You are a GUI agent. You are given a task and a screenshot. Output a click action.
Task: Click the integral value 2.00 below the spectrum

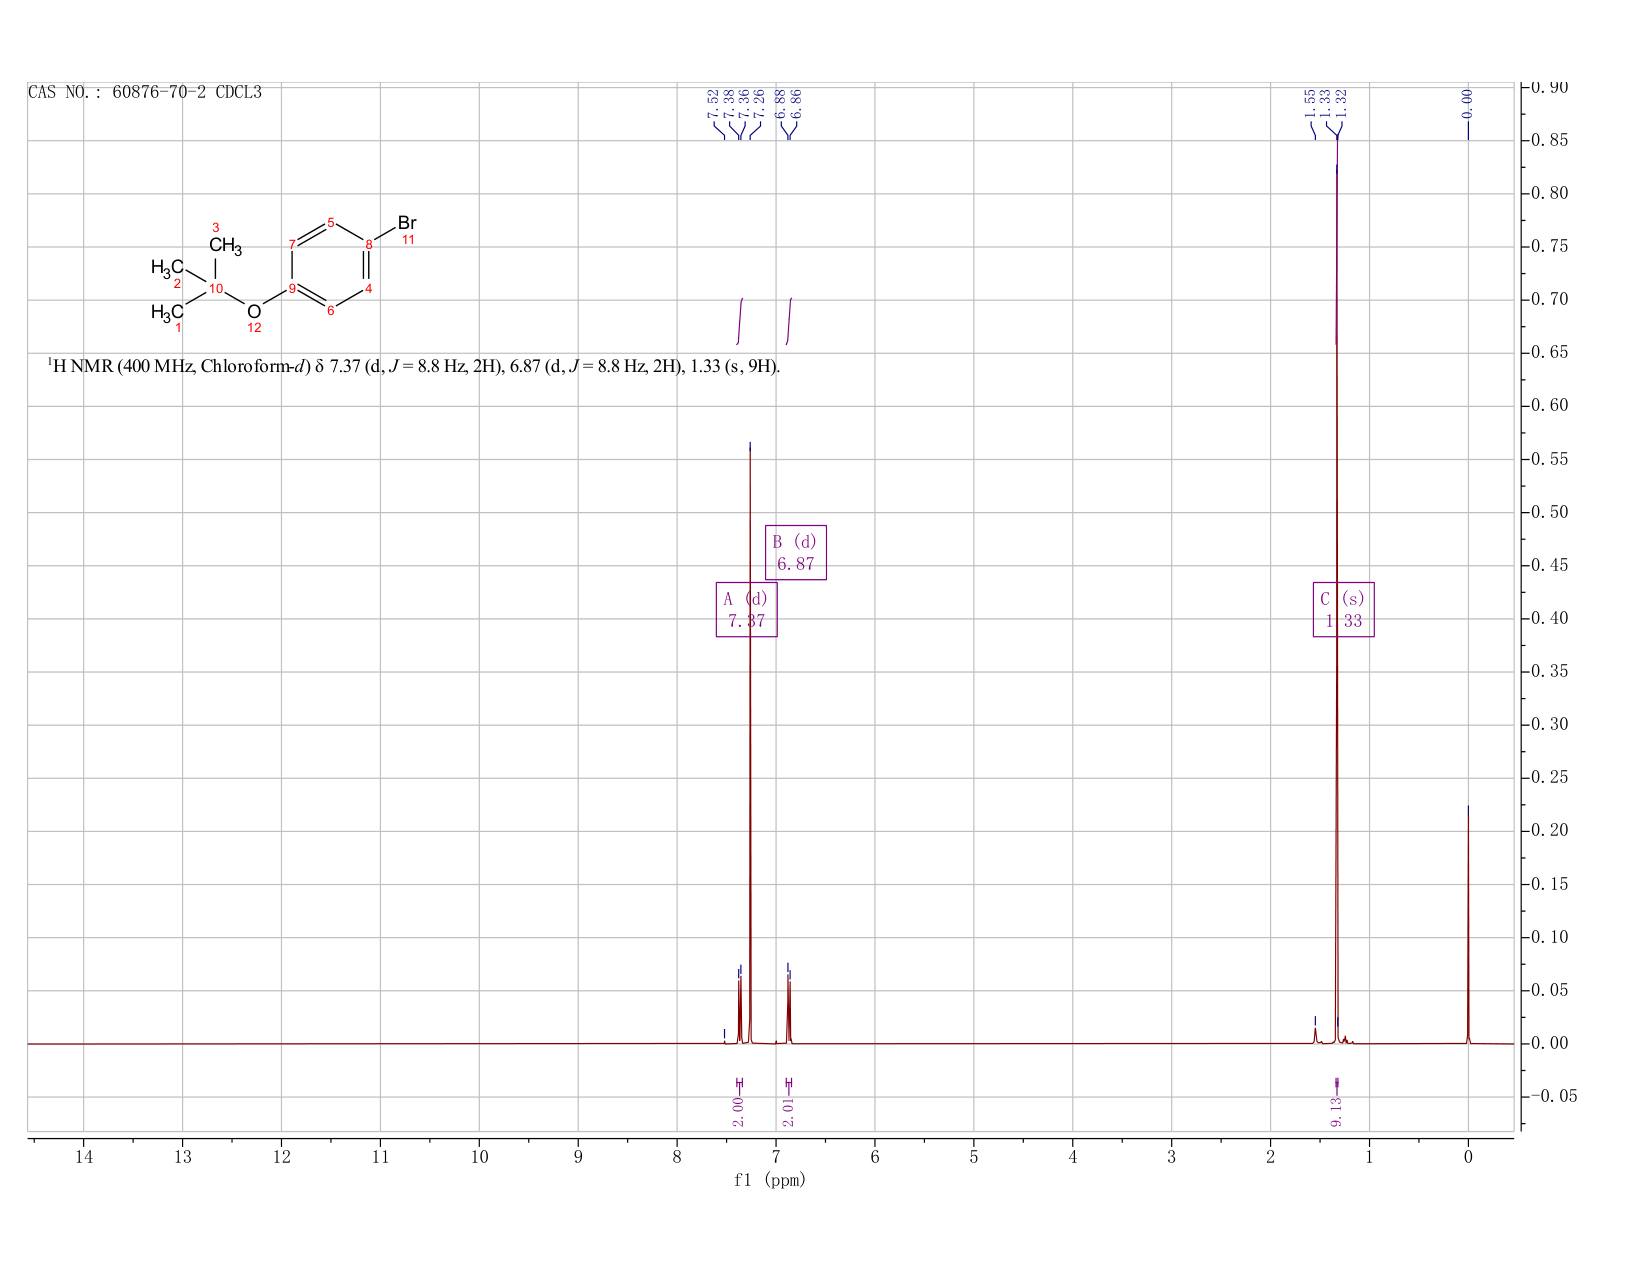tap(738, 1111)
